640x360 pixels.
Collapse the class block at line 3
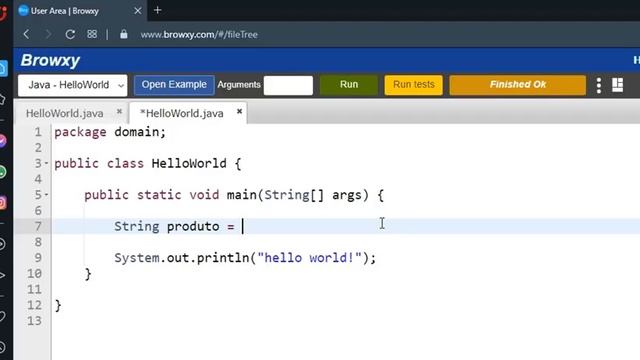(46, 163)
